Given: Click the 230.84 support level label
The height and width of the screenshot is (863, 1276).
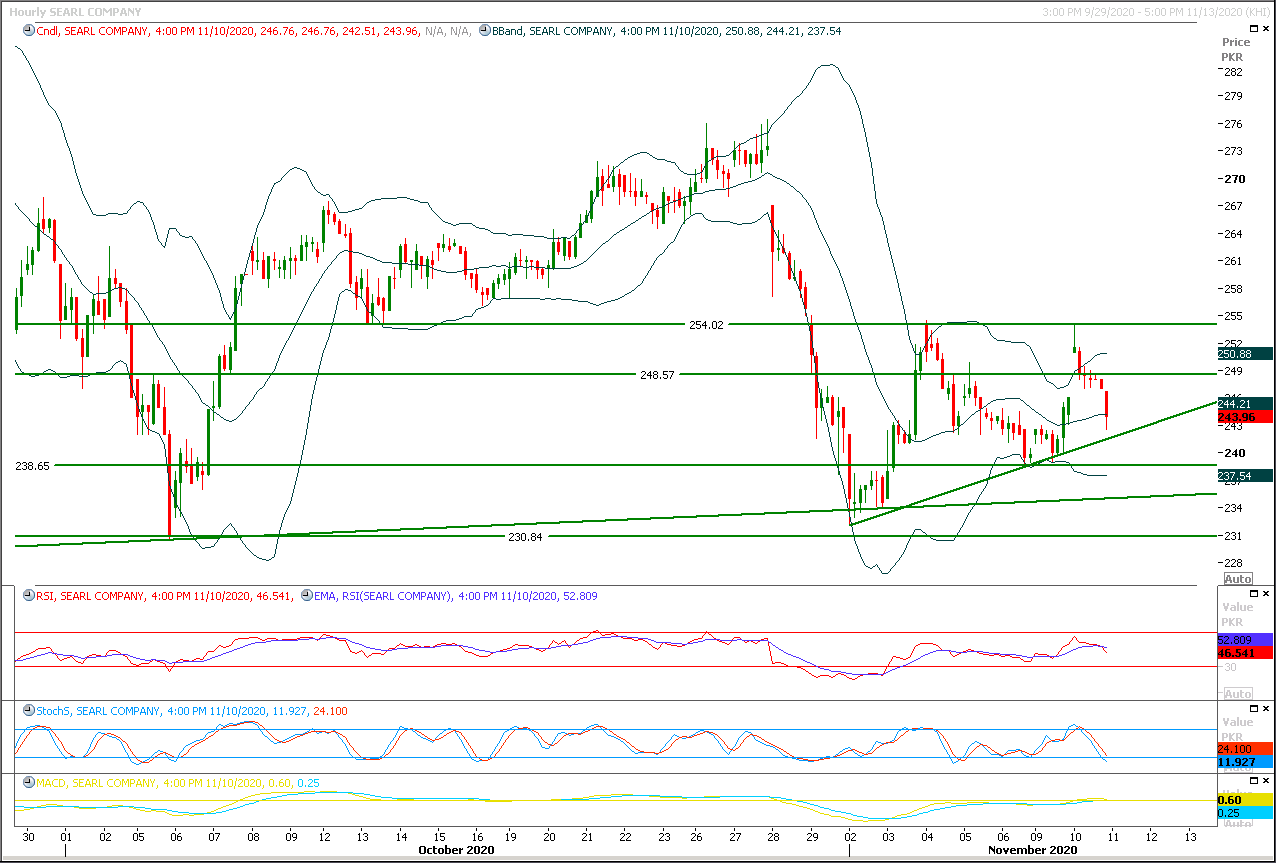Looking at the screenshot, I should click(524, 537).
